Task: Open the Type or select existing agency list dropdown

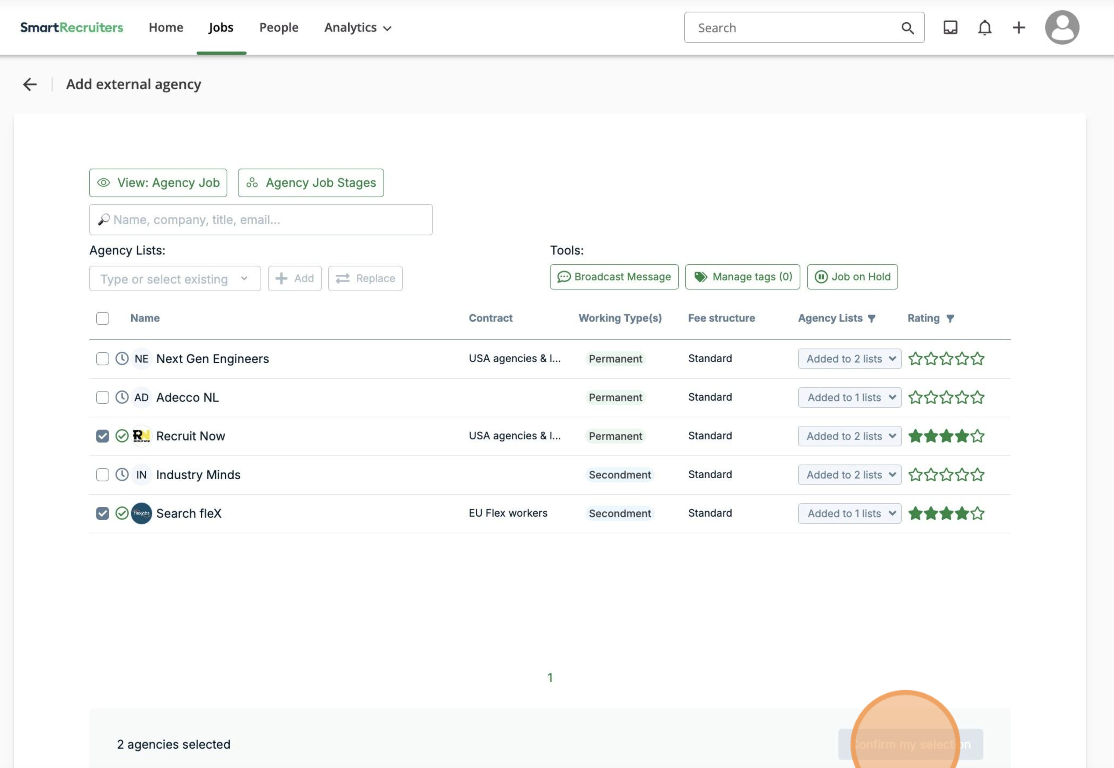Action: coord(175,278)
